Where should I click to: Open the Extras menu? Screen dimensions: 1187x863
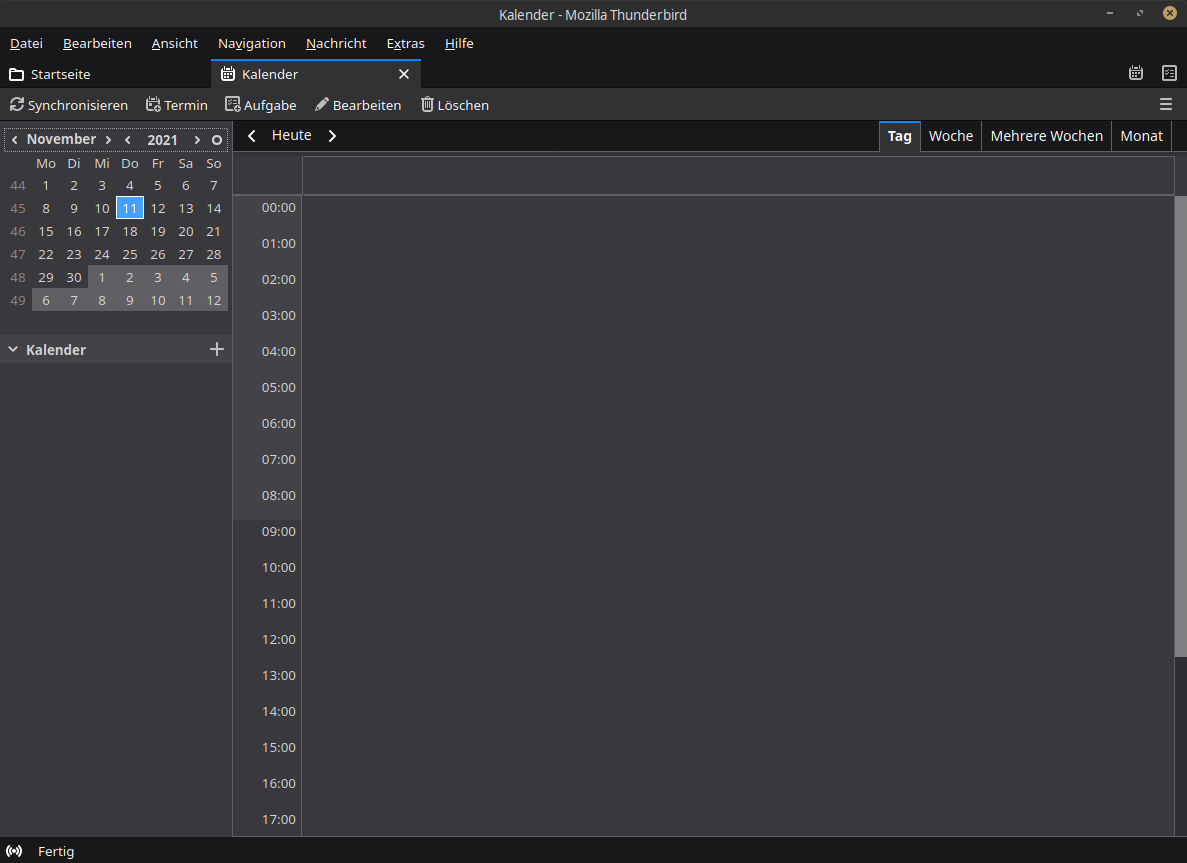405,43
